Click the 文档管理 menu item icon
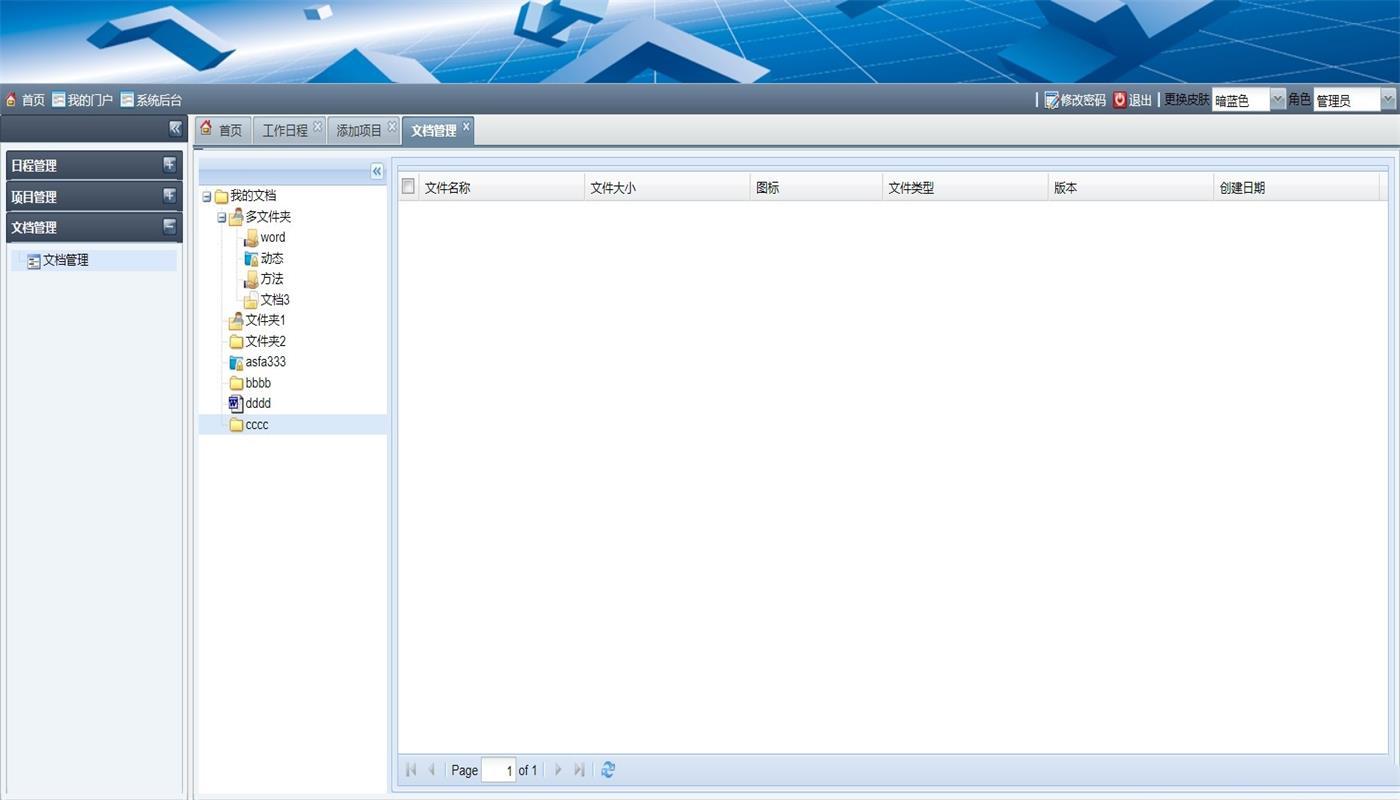 click(x=34, y=261)
